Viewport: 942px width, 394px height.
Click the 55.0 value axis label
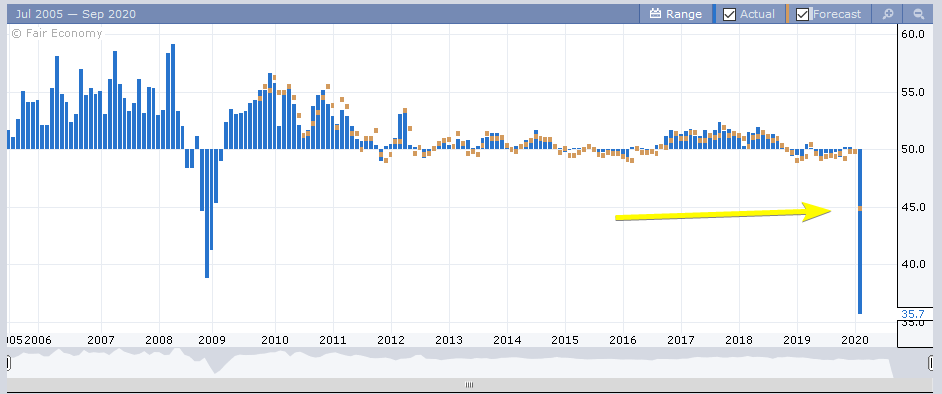tap(913, 92)
